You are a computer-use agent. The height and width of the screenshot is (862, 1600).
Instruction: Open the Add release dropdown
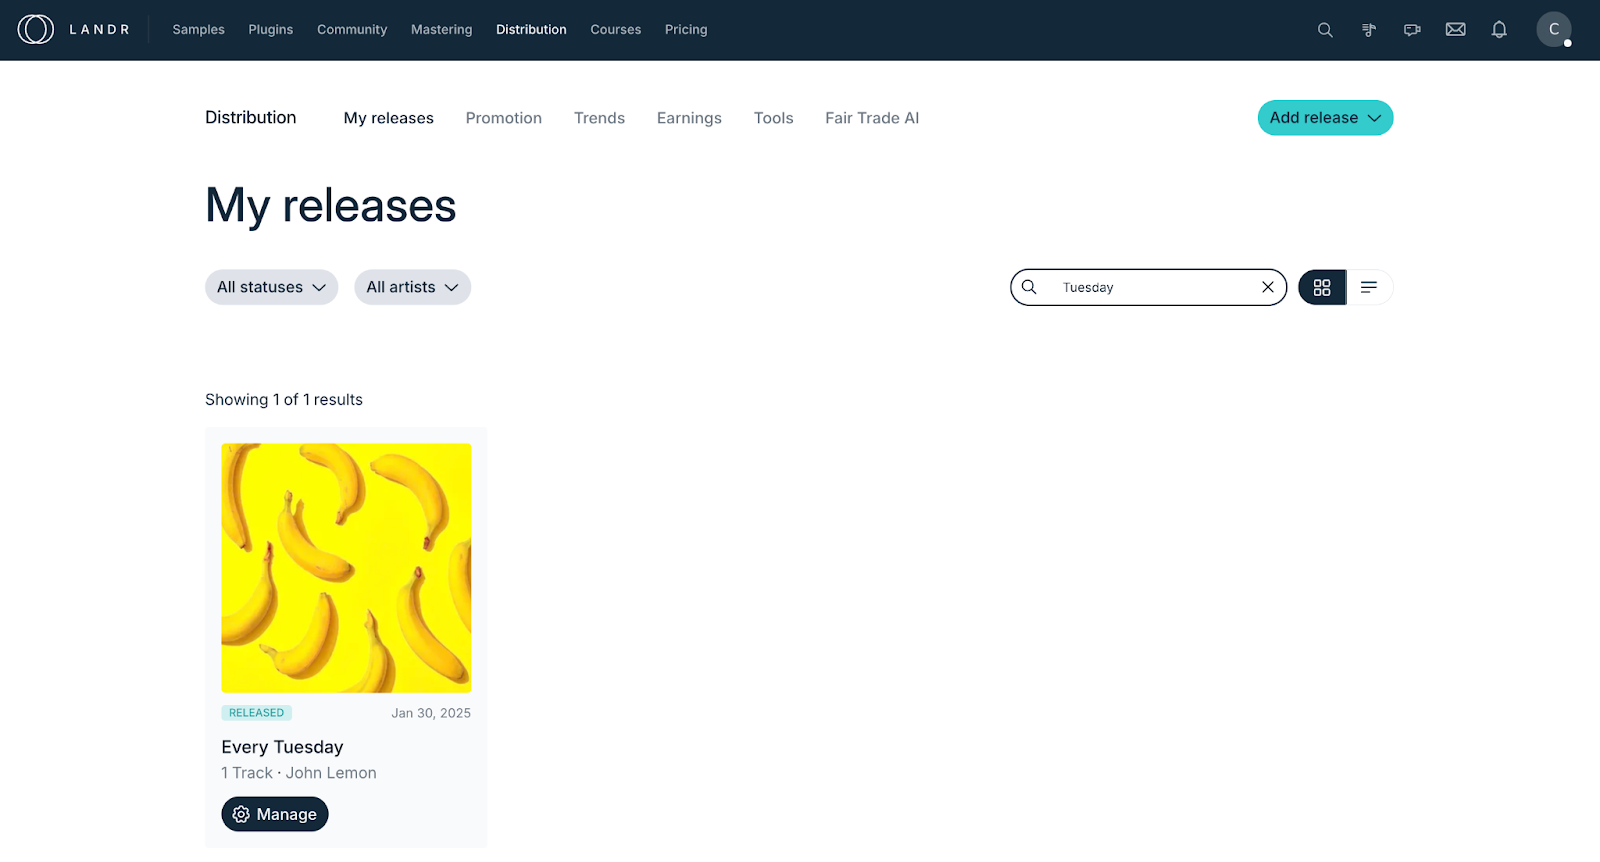coord(1325,118)
